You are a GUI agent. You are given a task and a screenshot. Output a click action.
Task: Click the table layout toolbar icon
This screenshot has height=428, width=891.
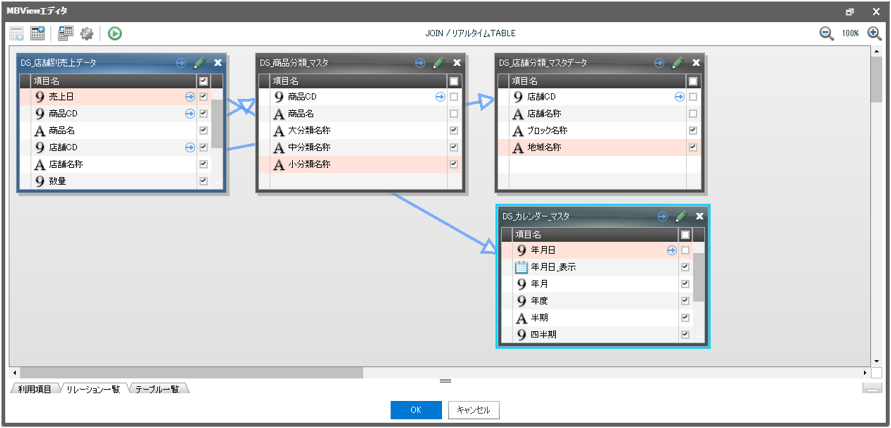pyautogui.click(x=65, y=34)
